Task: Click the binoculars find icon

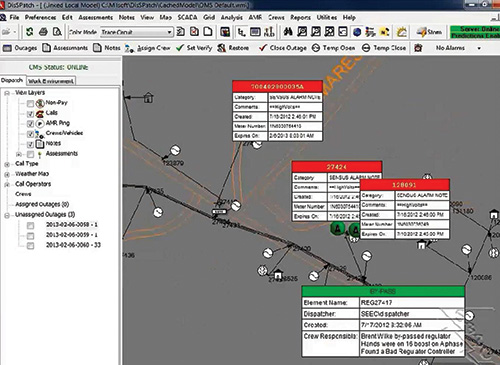Action: click(288, 32)
